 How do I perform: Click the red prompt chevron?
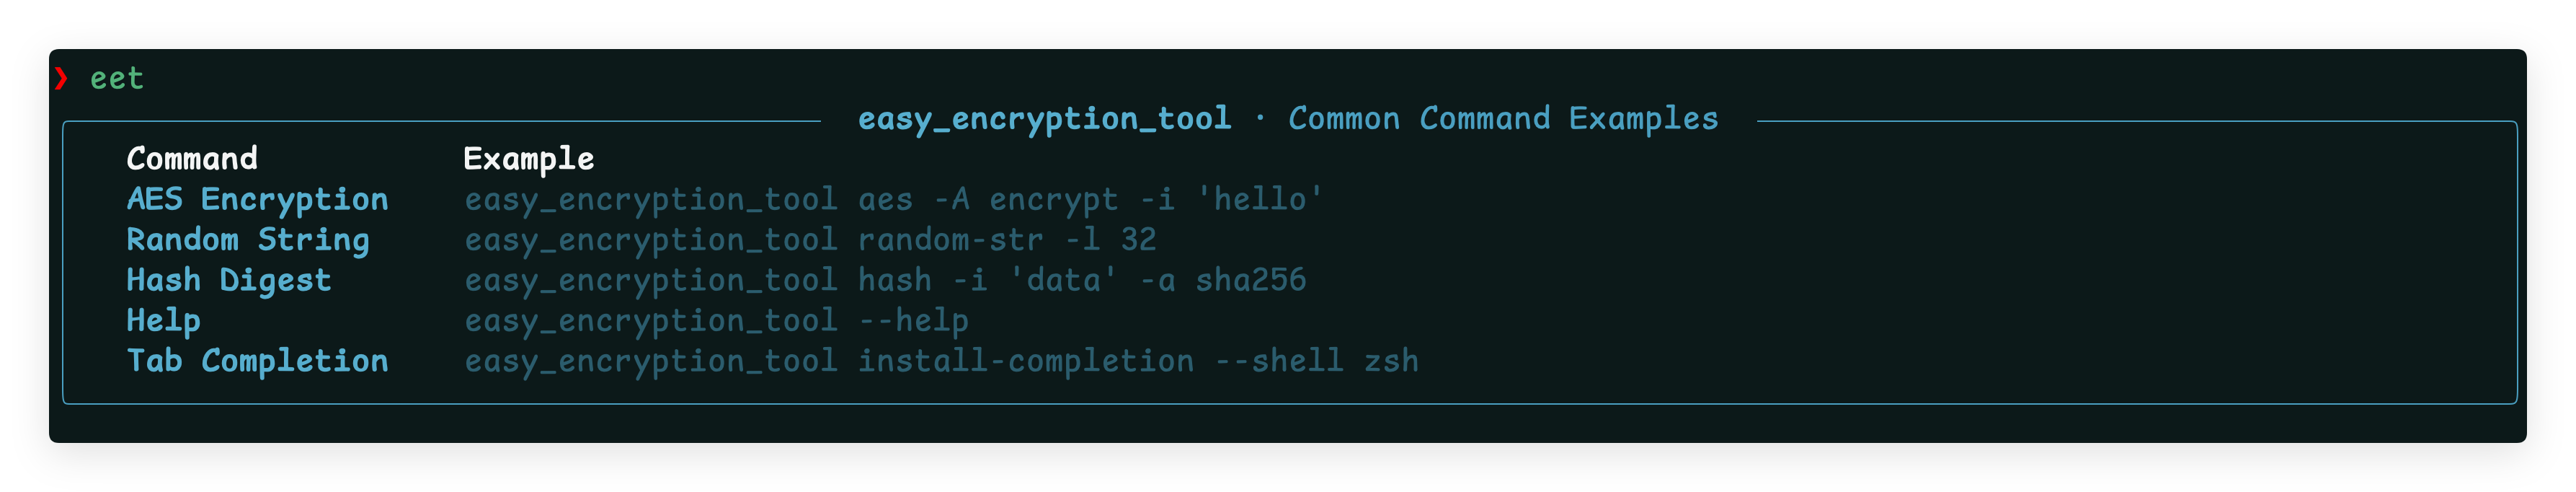62,78
